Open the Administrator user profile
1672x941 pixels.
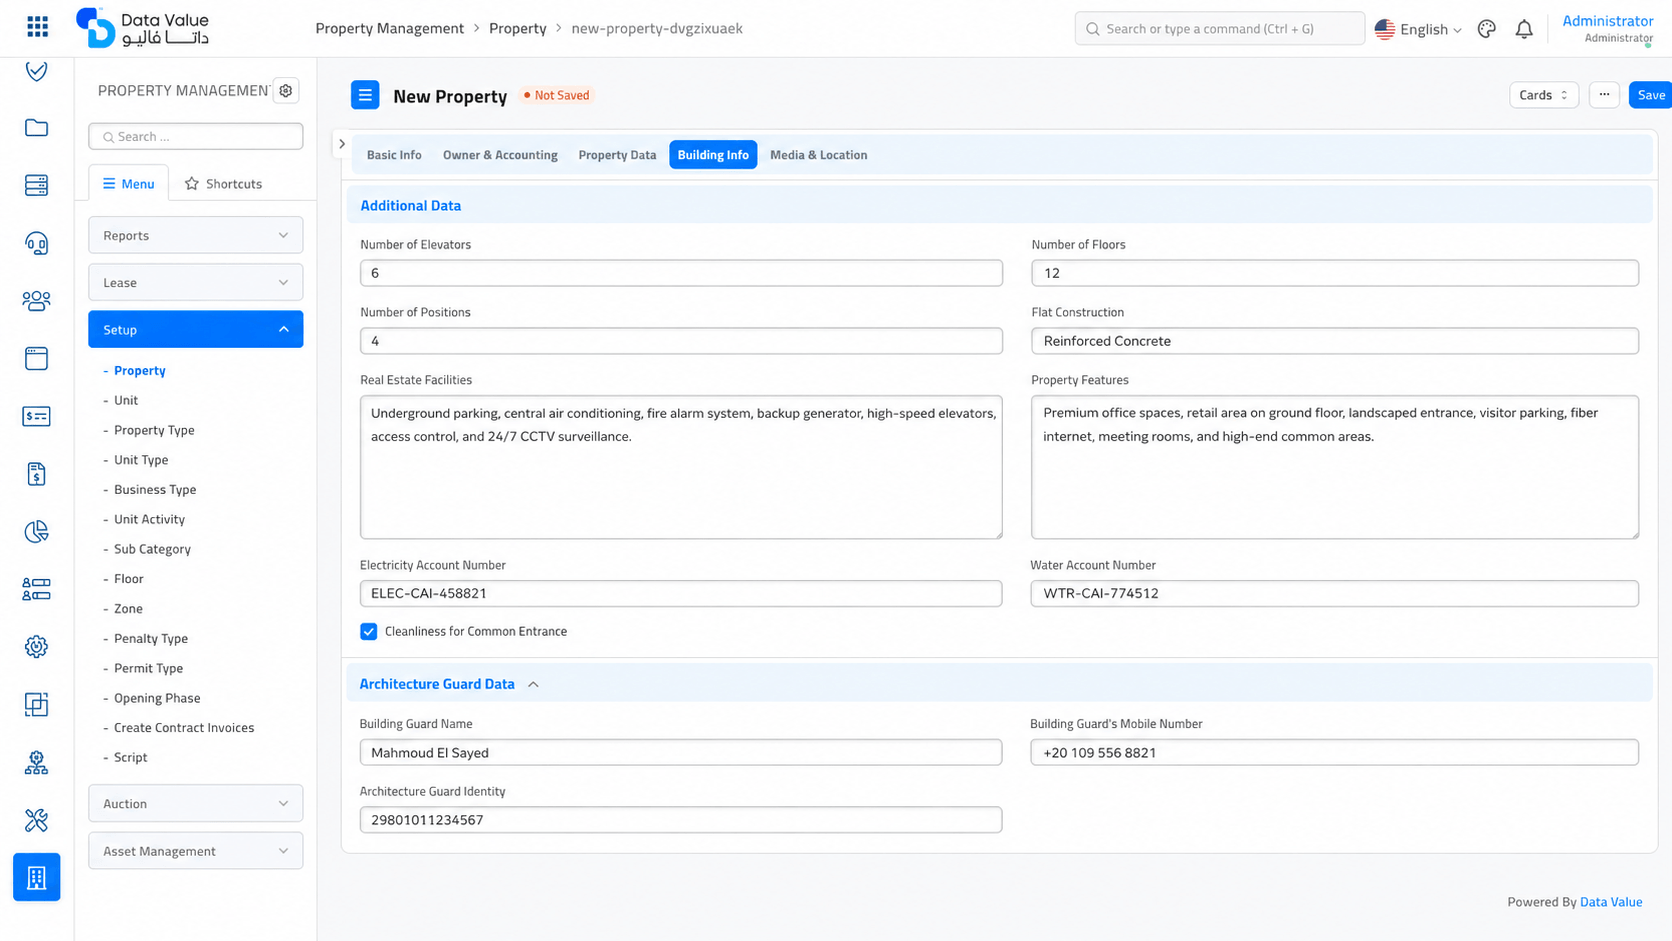tap(1607, 28)
